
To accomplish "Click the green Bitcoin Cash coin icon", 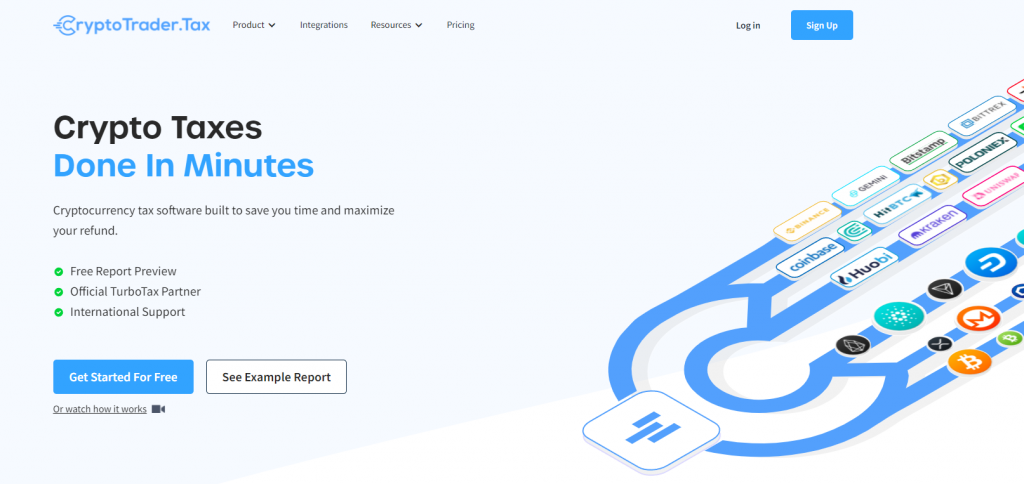I will click(1010, 338).
